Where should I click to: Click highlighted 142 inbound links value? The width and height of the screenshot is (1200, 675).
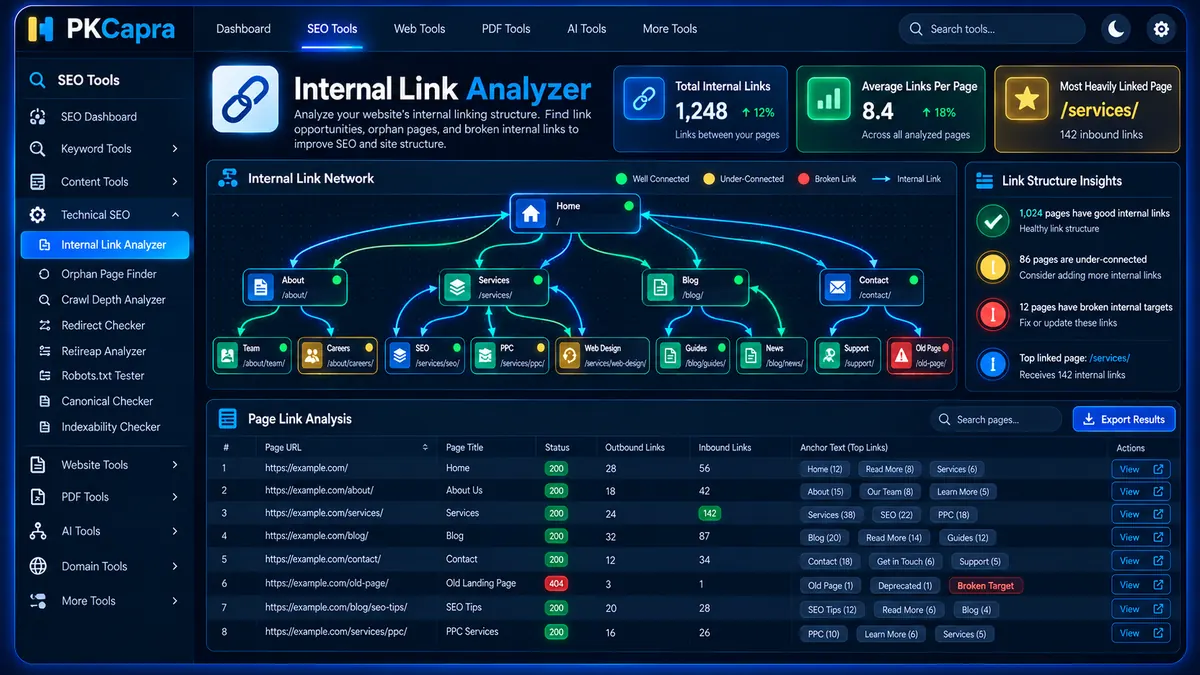[x=710, y=513]
